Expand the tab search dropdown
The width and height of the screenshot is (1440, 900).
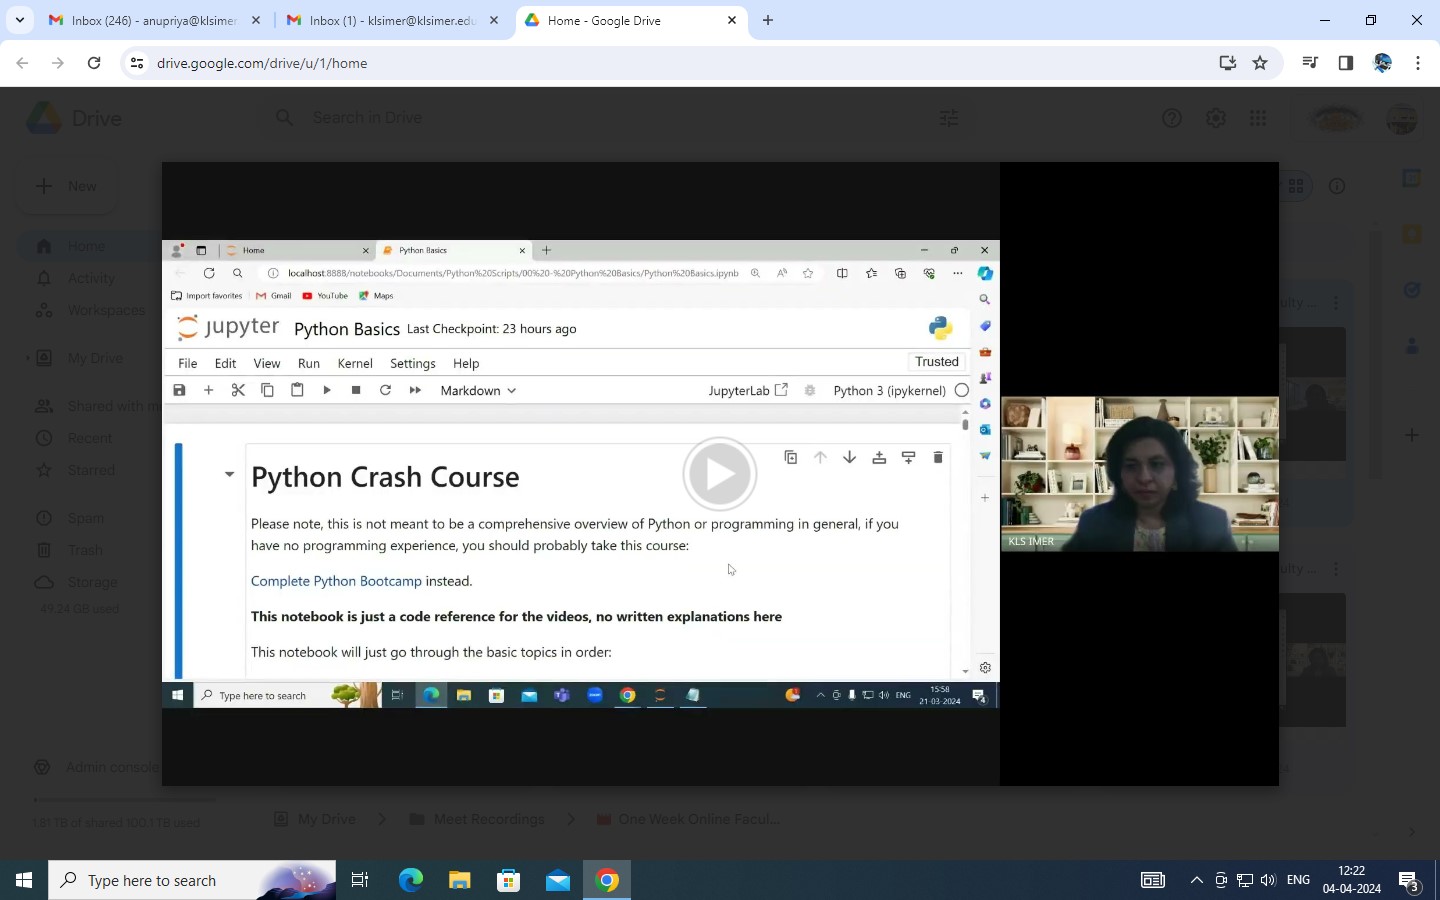(x=19, y=20)
